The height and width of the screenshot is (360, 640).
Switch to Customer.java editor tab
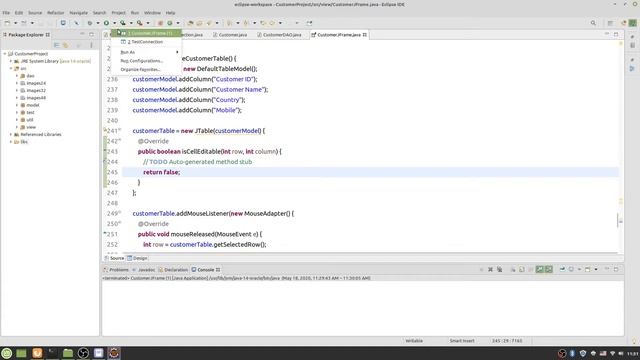tap(230, 35)
